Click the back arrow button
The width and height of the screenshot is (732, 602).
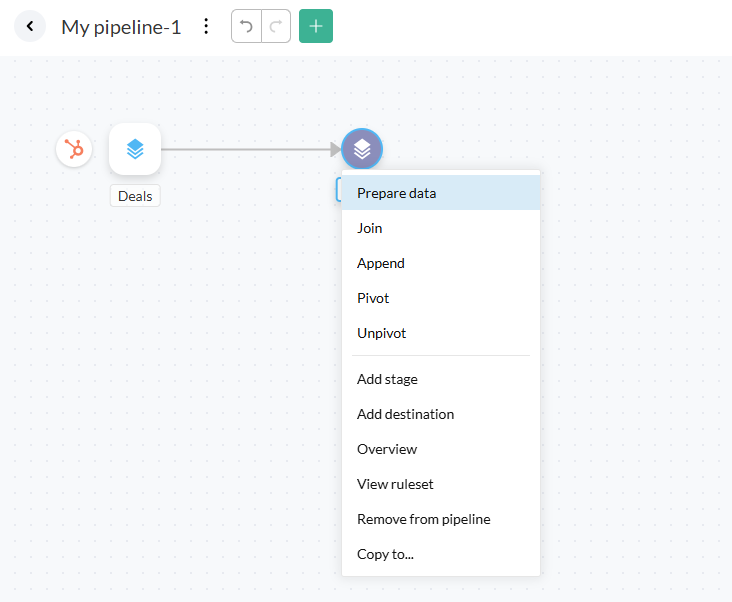coord(30,26)
